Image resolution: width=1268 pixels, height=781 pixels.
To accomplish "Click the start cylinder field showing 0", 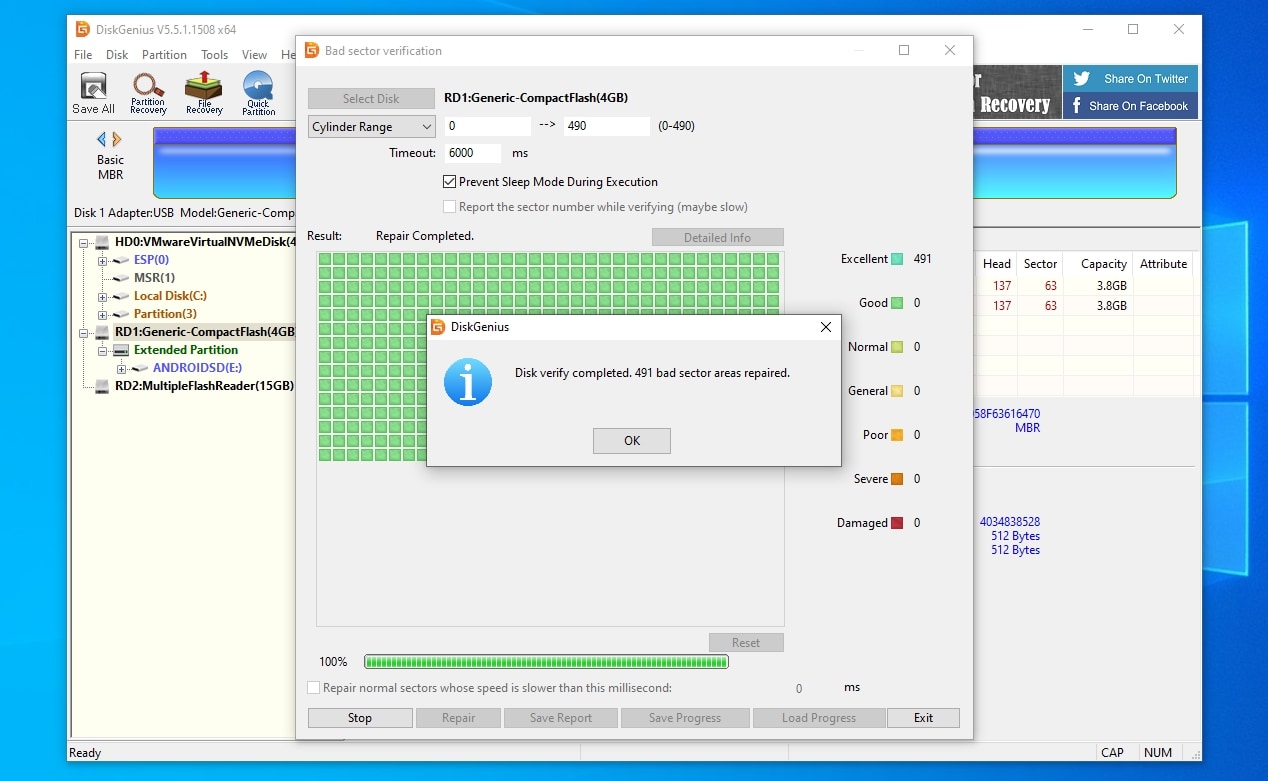I will point(488,127).
